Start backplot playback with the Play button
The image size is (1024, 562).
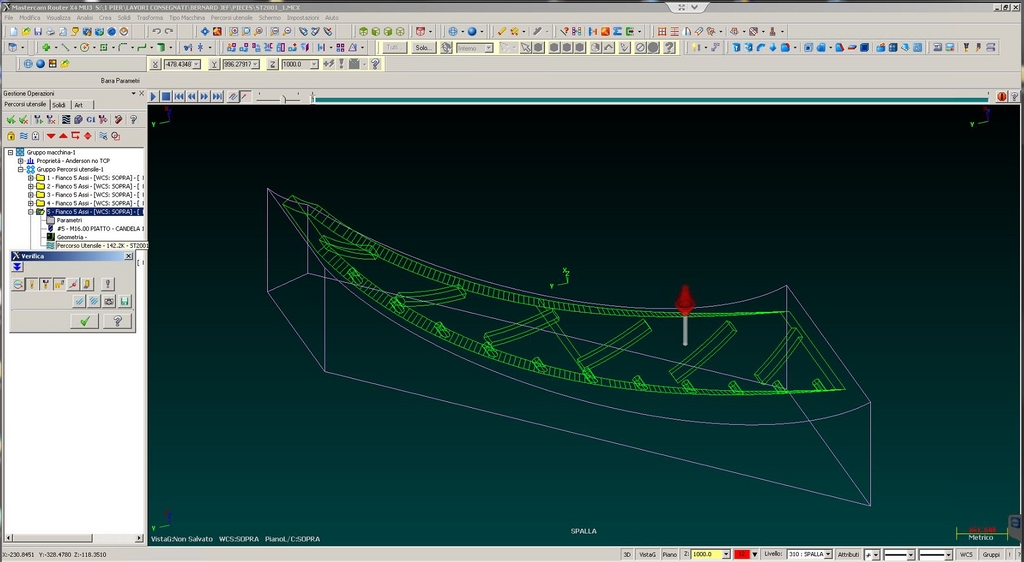tap(153, 97)
